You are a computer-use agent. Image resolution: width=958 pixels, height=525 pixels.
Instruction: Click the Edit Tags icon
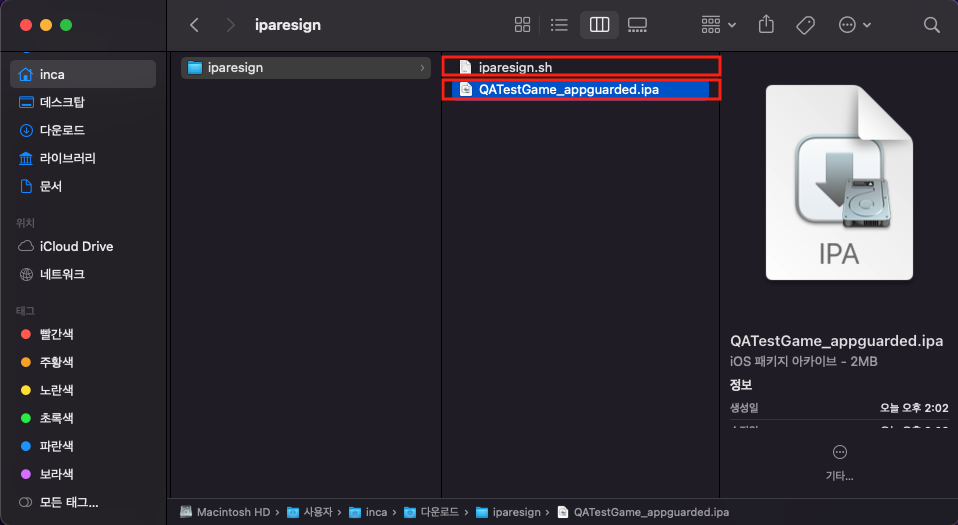805,25
